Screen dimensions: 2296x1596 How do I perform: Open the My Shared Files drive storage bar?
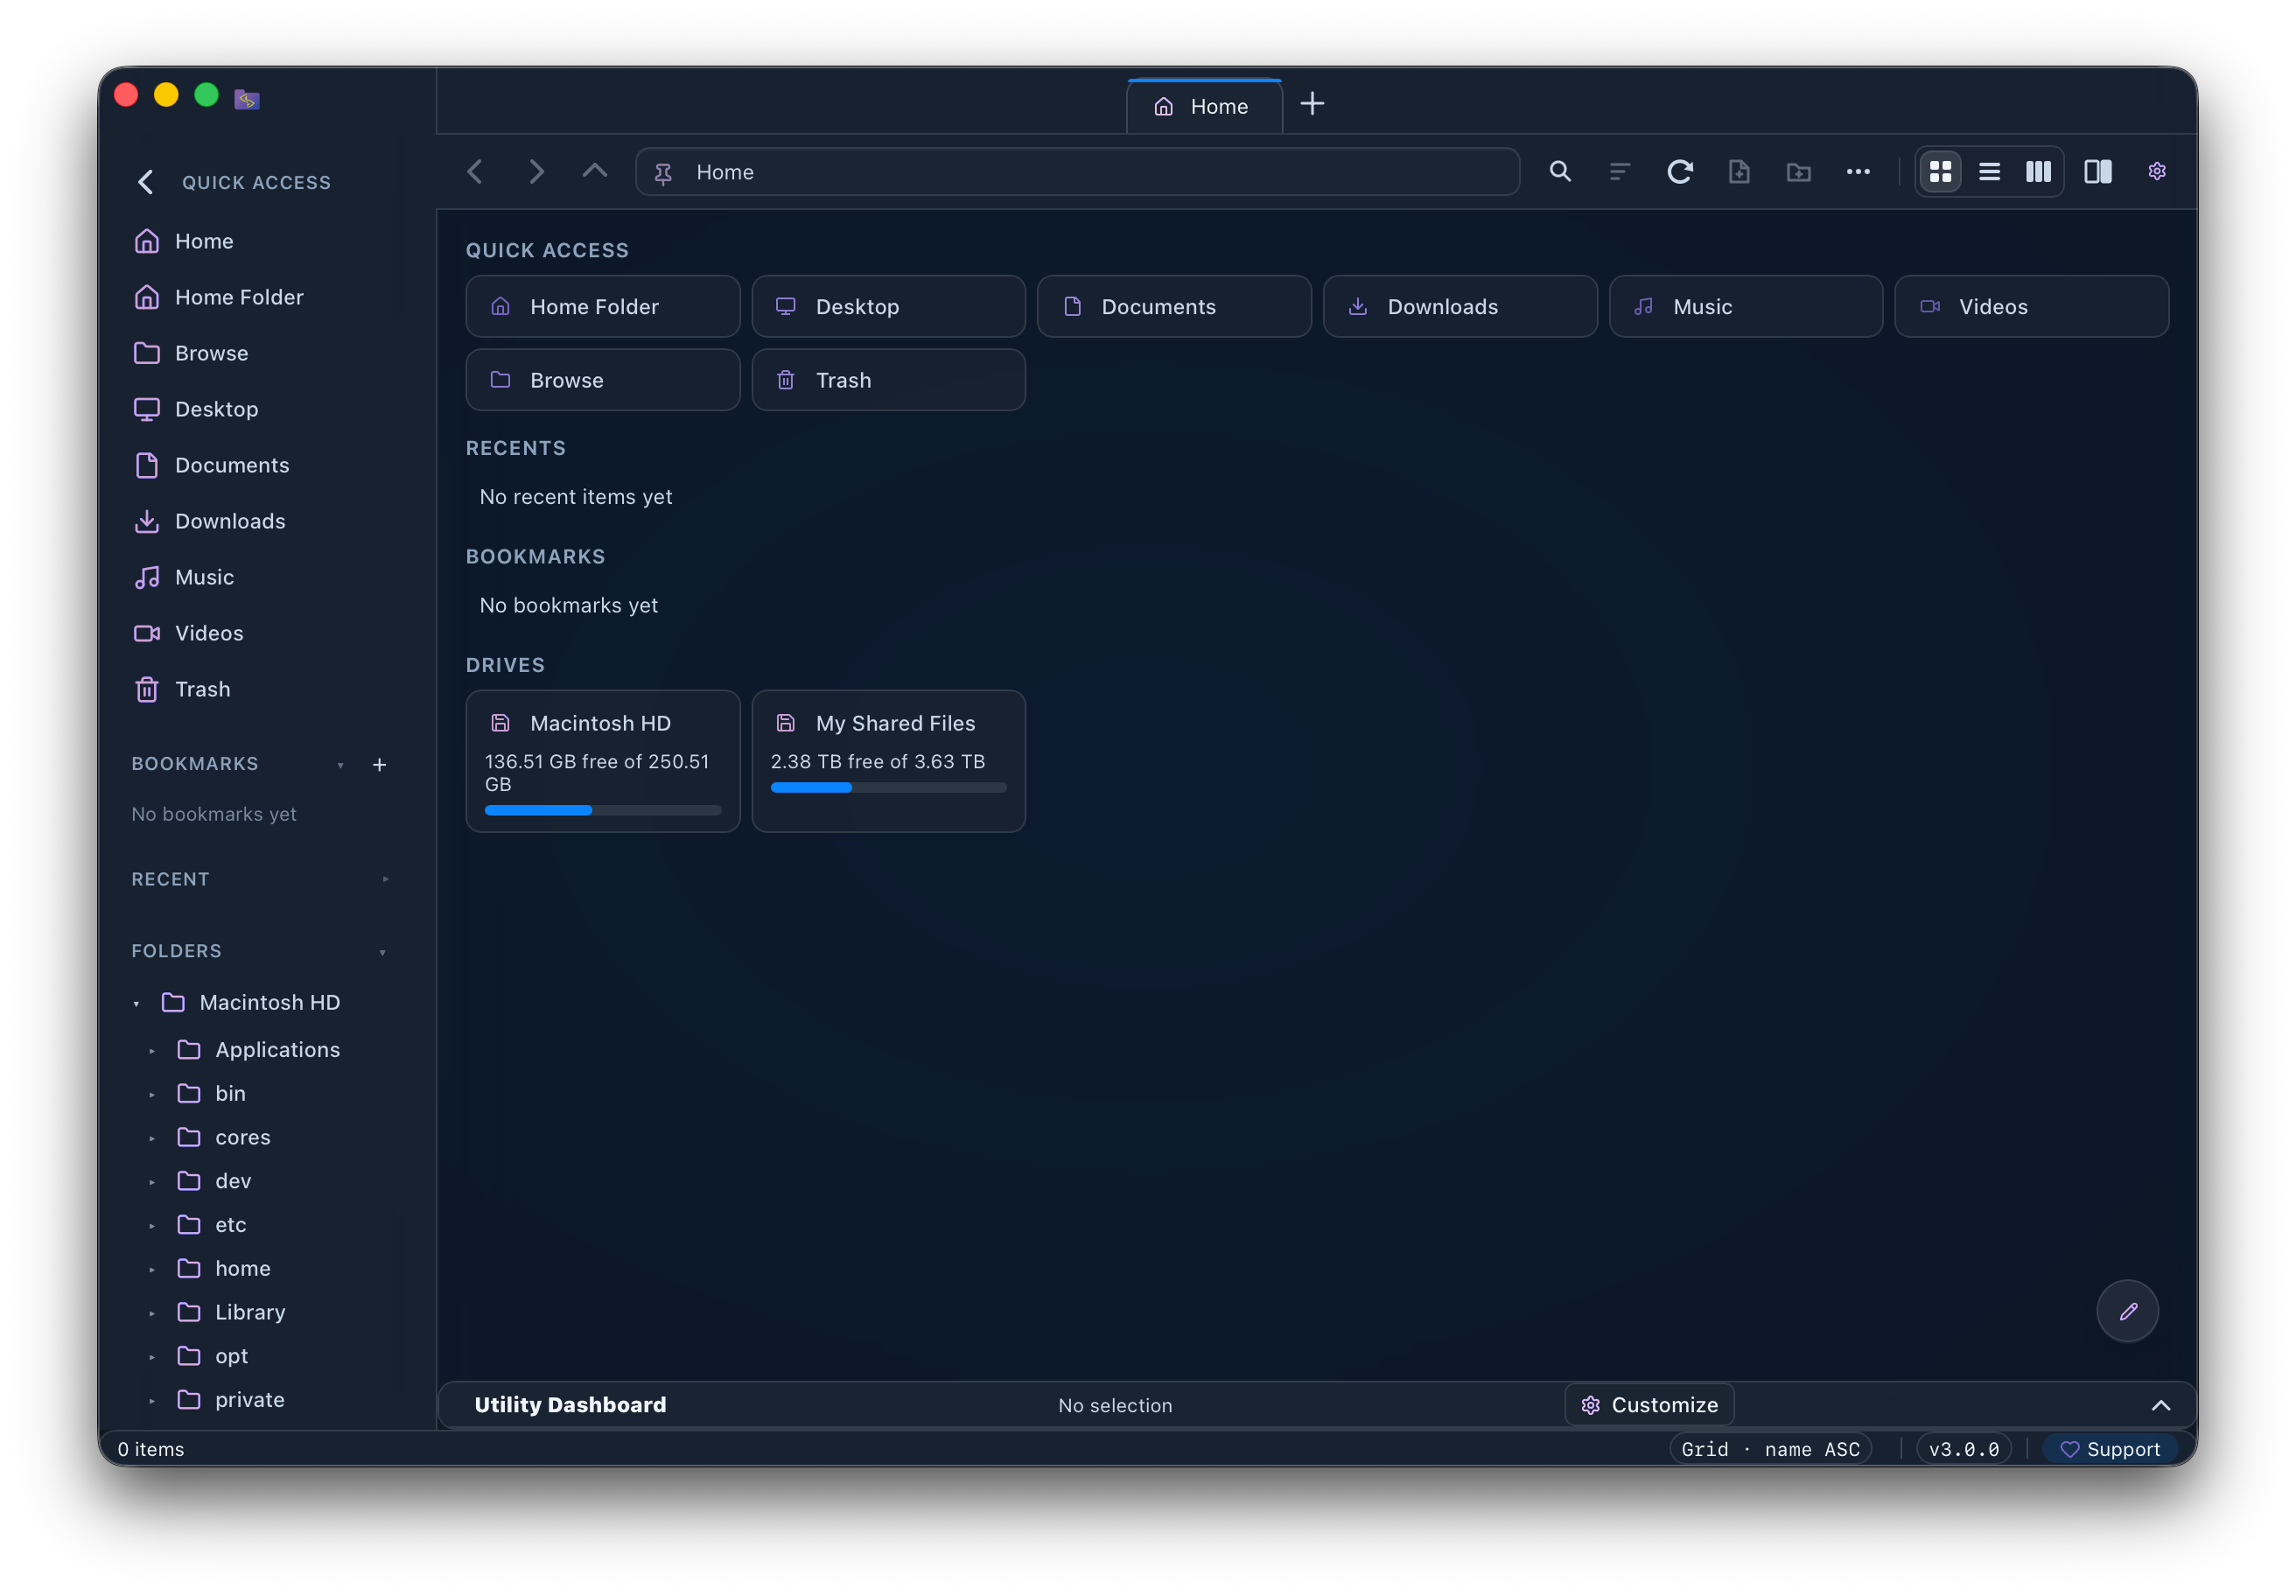(x=888, y=788)
